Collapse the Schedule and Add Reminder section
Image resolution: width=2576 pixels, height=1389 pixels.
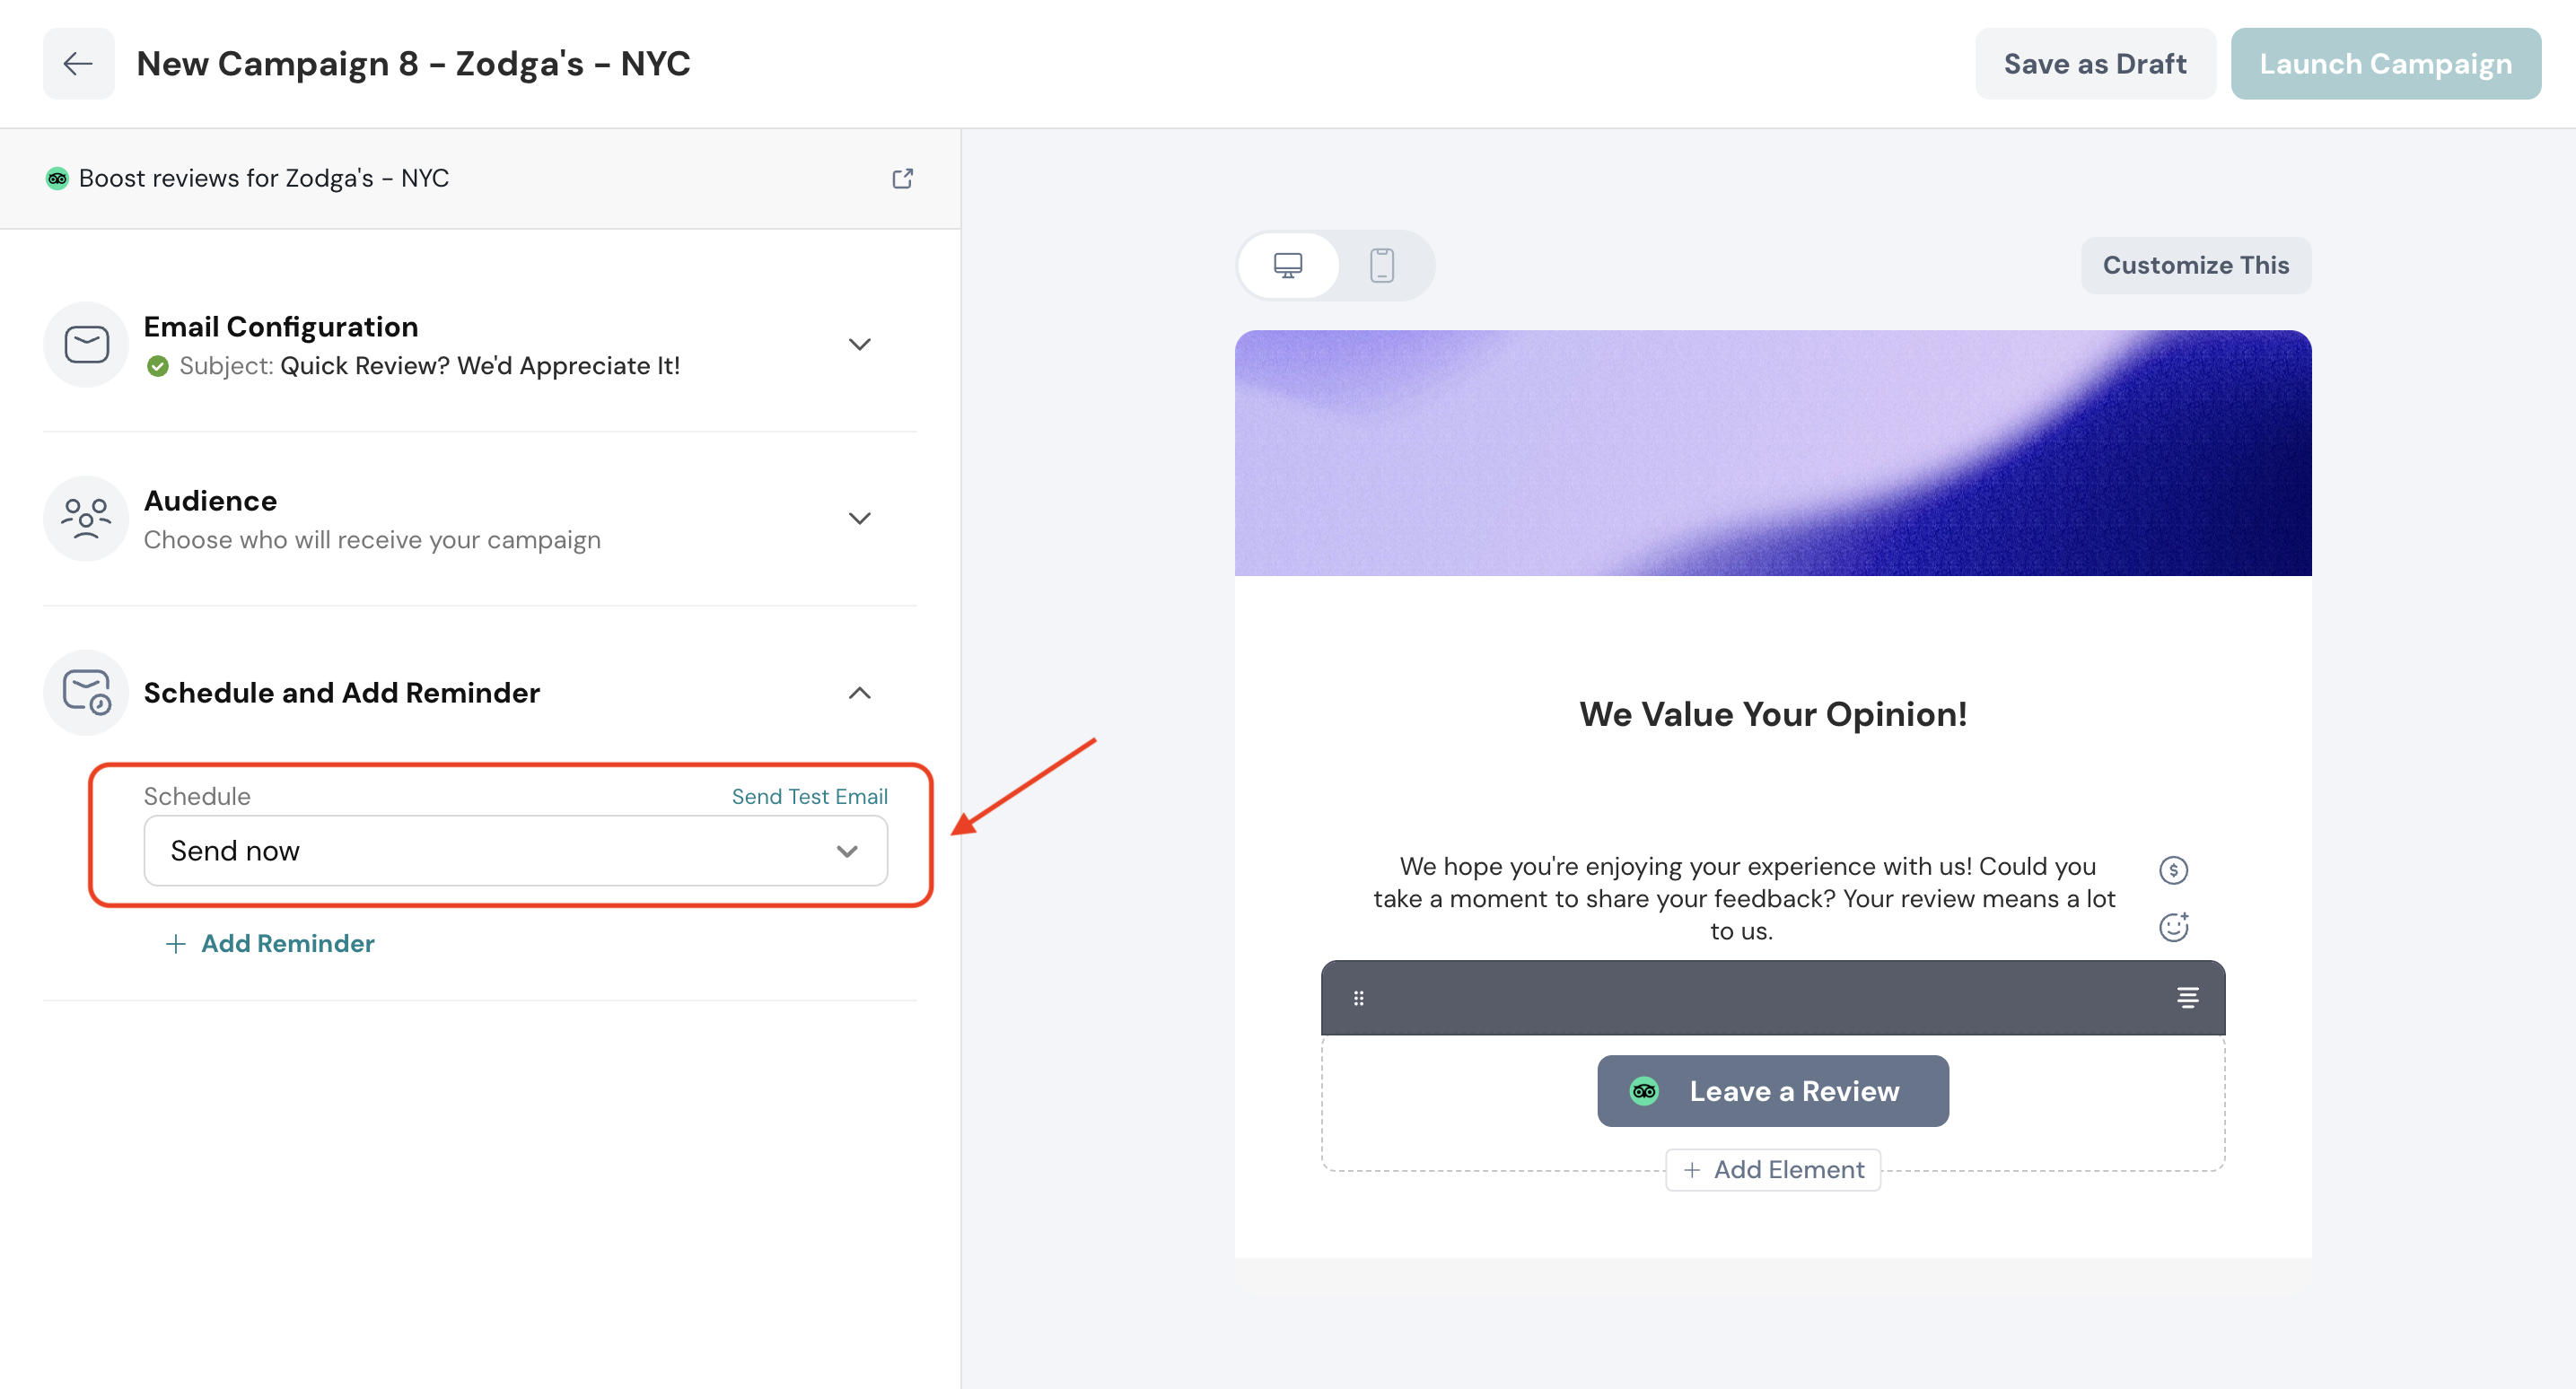pyautogui.click(x=859, y=693)
